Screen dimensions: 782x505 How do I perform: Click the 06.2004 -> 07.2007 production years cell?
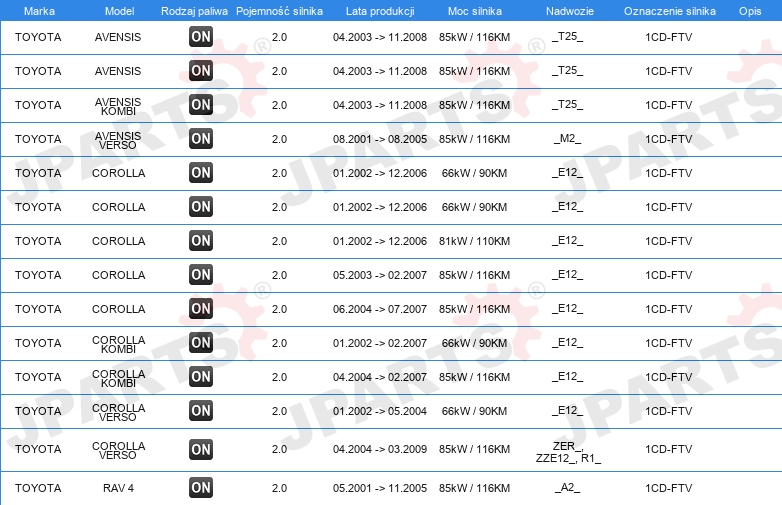380,309
